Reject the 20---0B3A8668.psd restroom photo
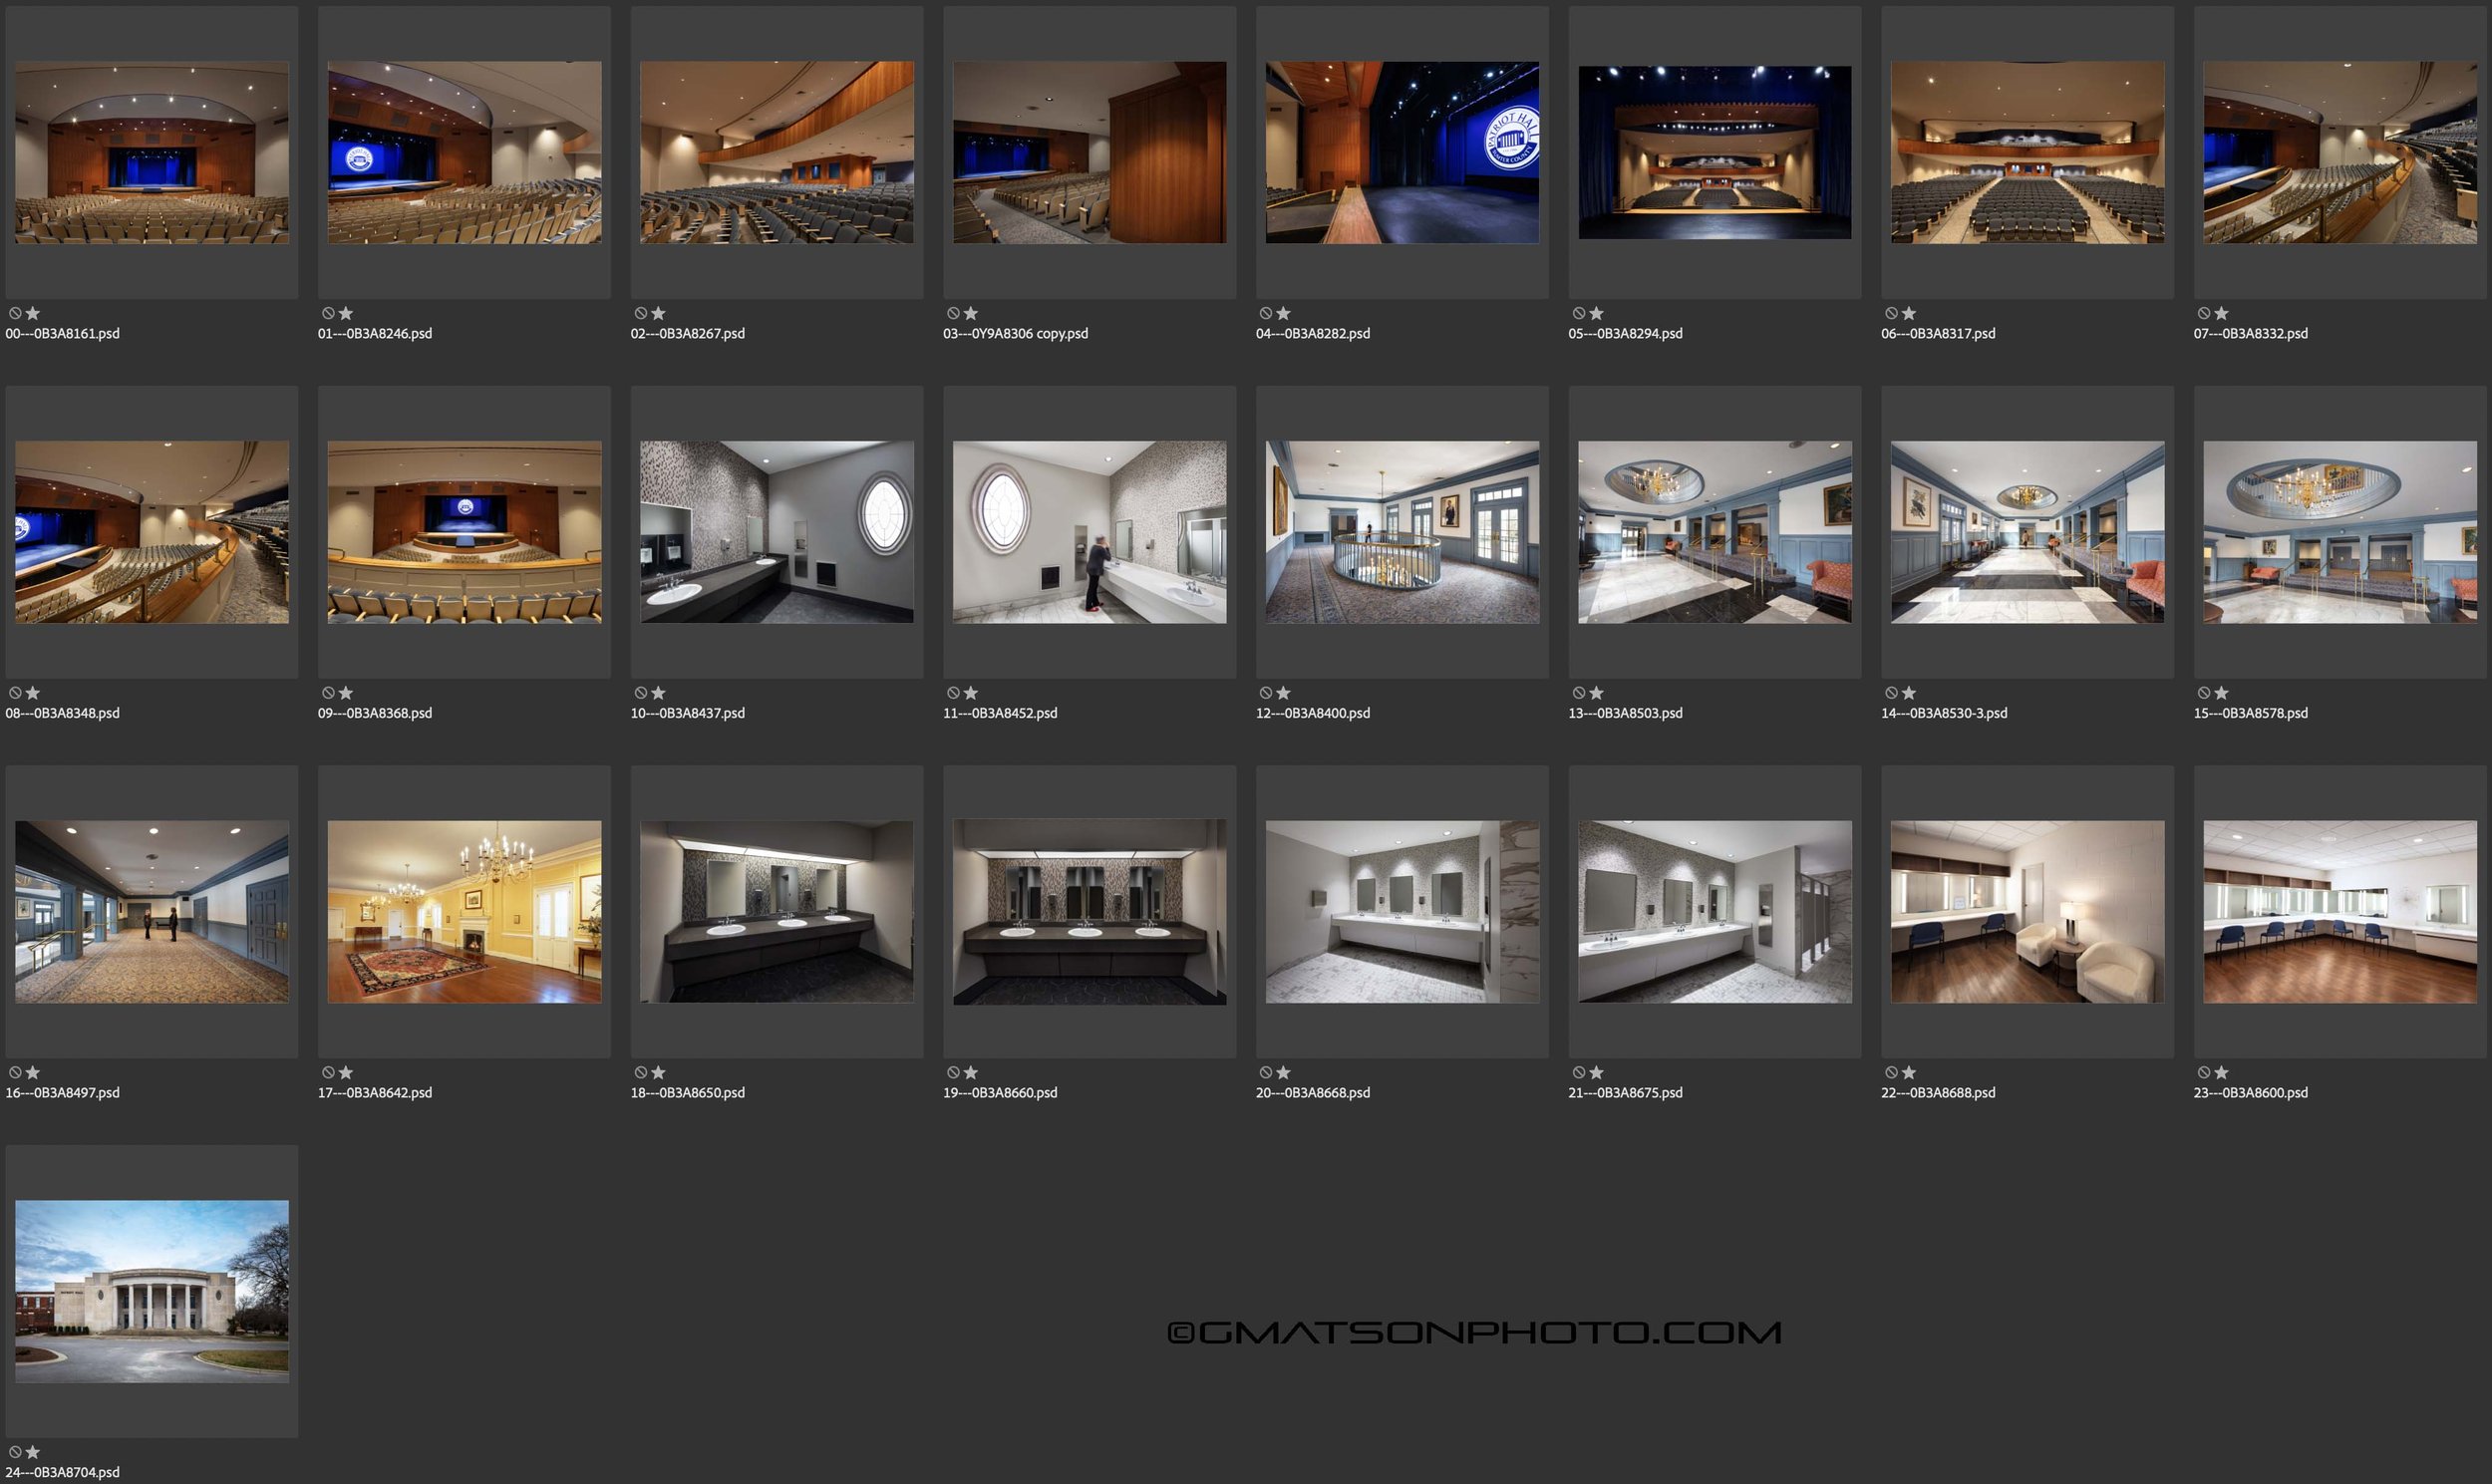 1265,1072
